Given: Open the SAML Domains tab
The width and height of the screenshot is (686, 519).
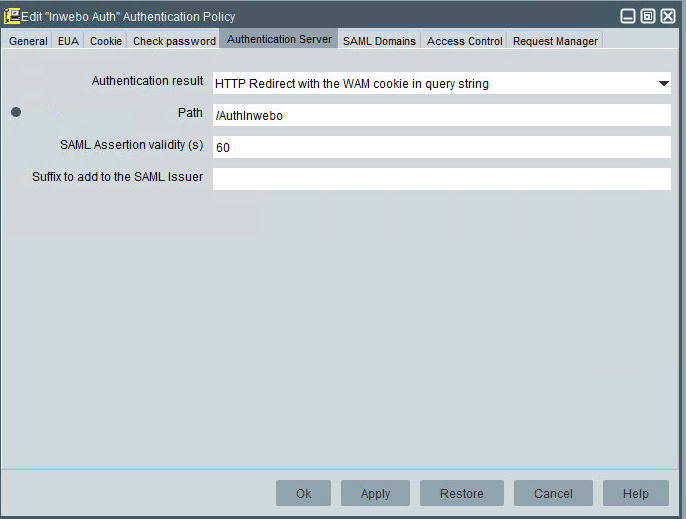Looking at the screenshot, I should click(379, 41).
